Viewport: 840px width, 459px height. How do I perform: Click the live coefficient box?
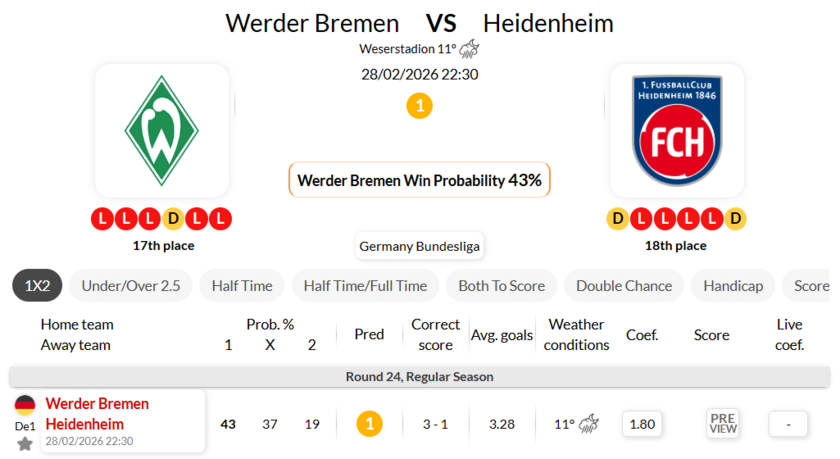788,424
